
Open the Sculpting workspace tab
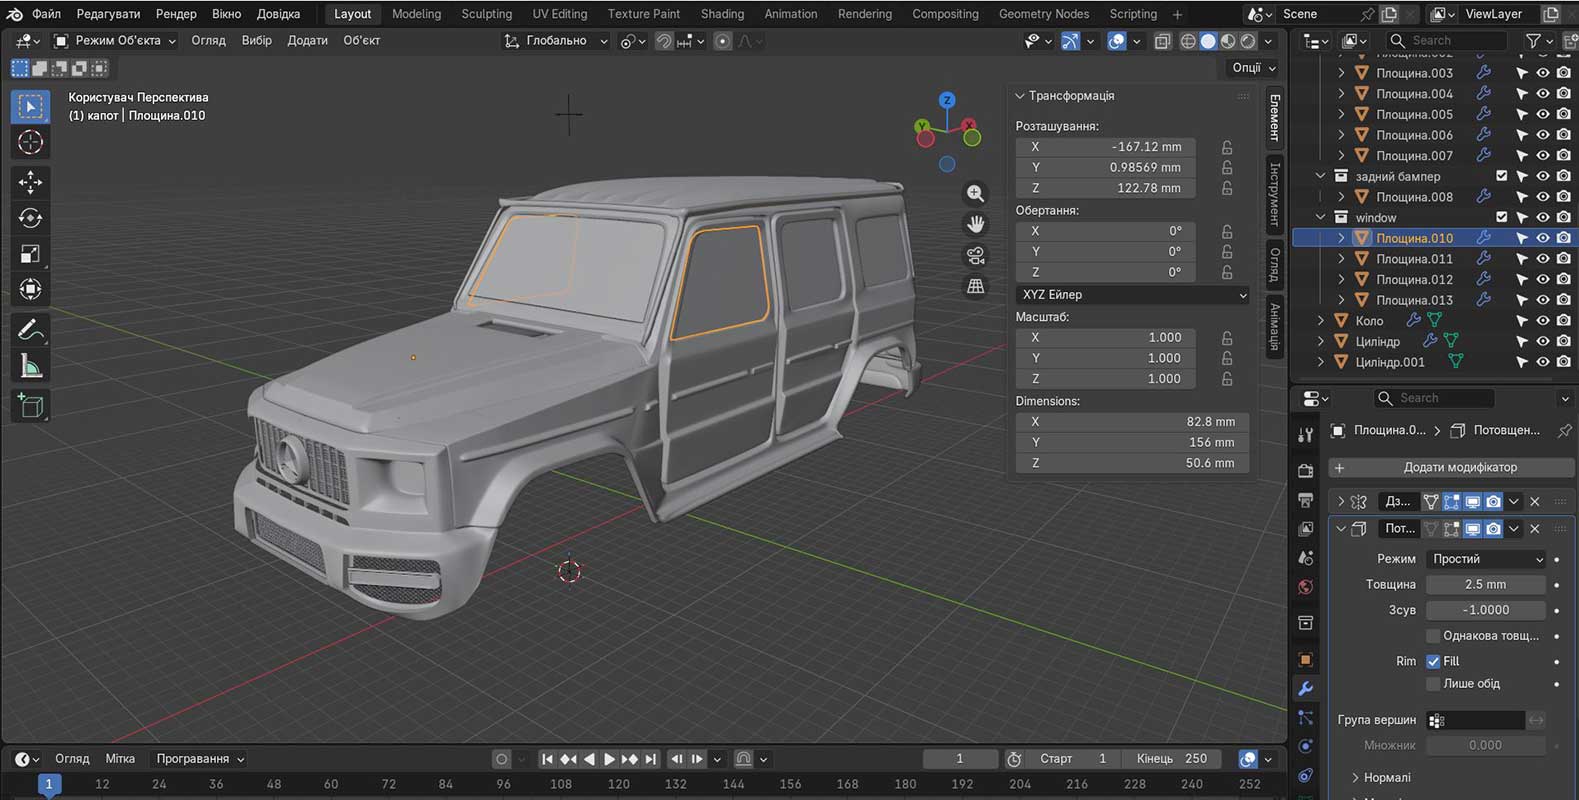pyautogui.click(x=486, y=14)
